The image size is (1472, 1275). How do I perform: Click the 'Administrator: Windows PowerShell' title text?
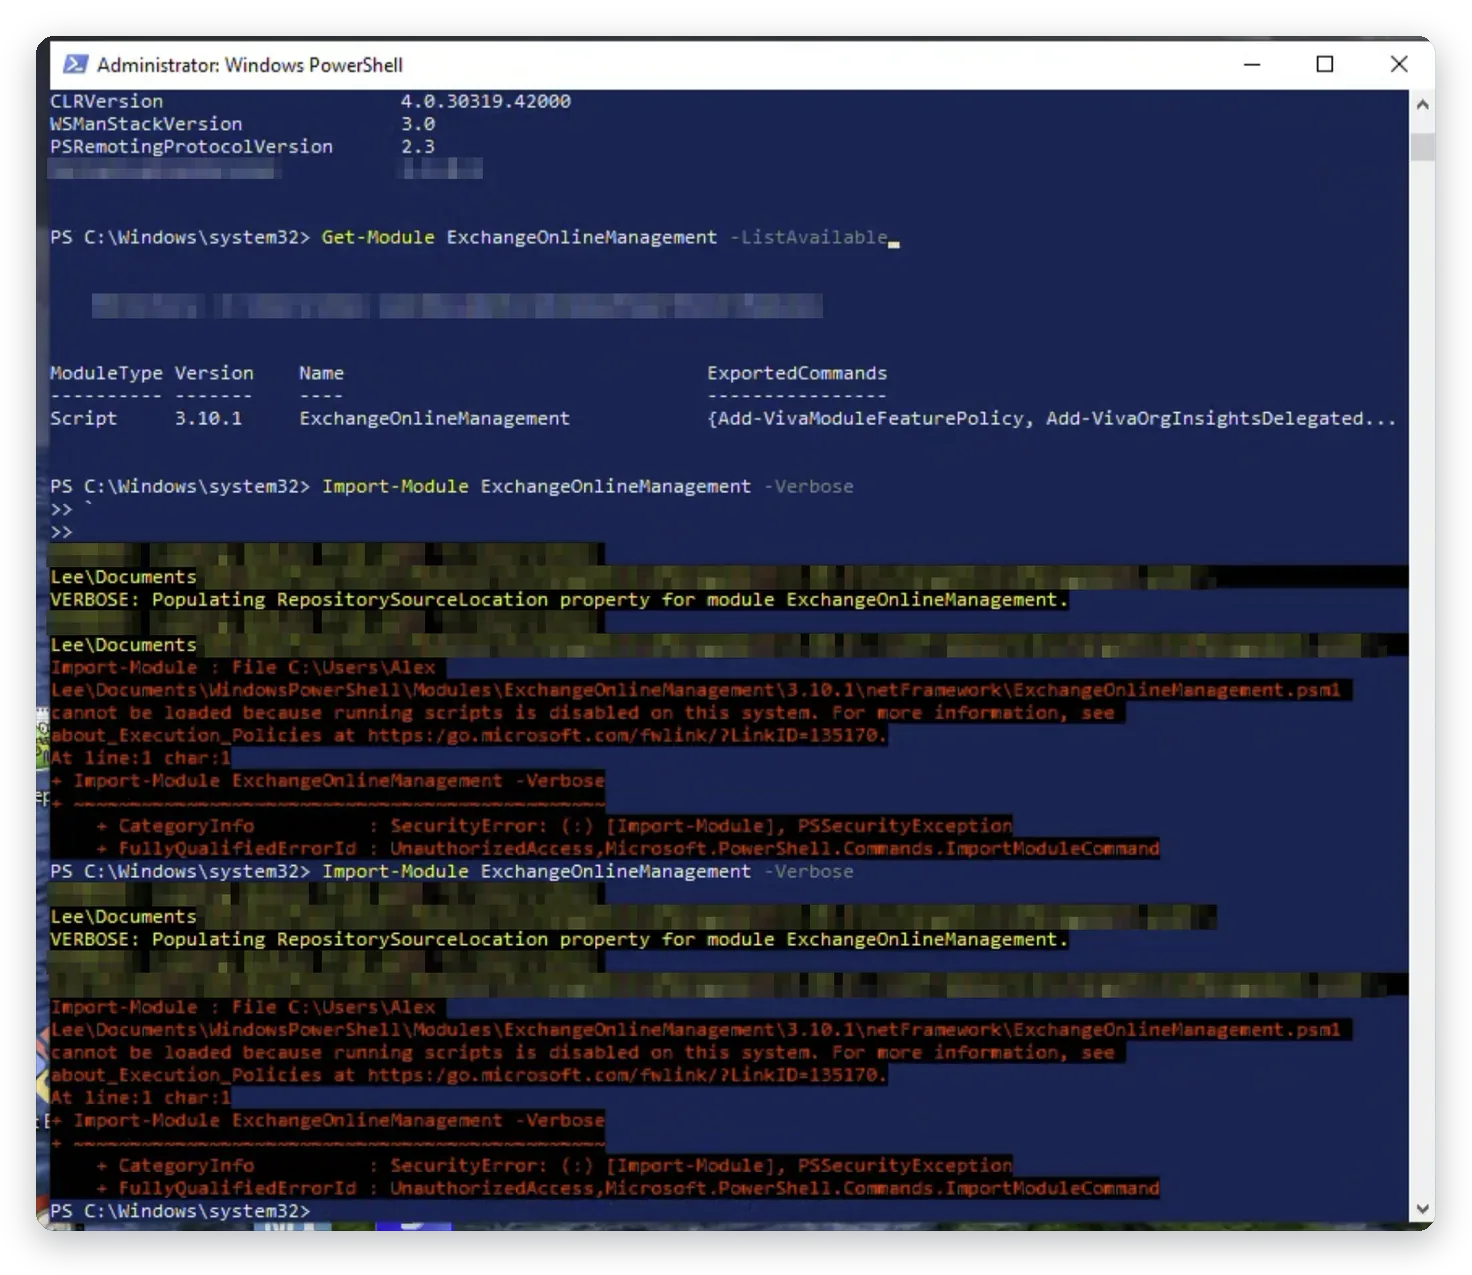(250, 65)
